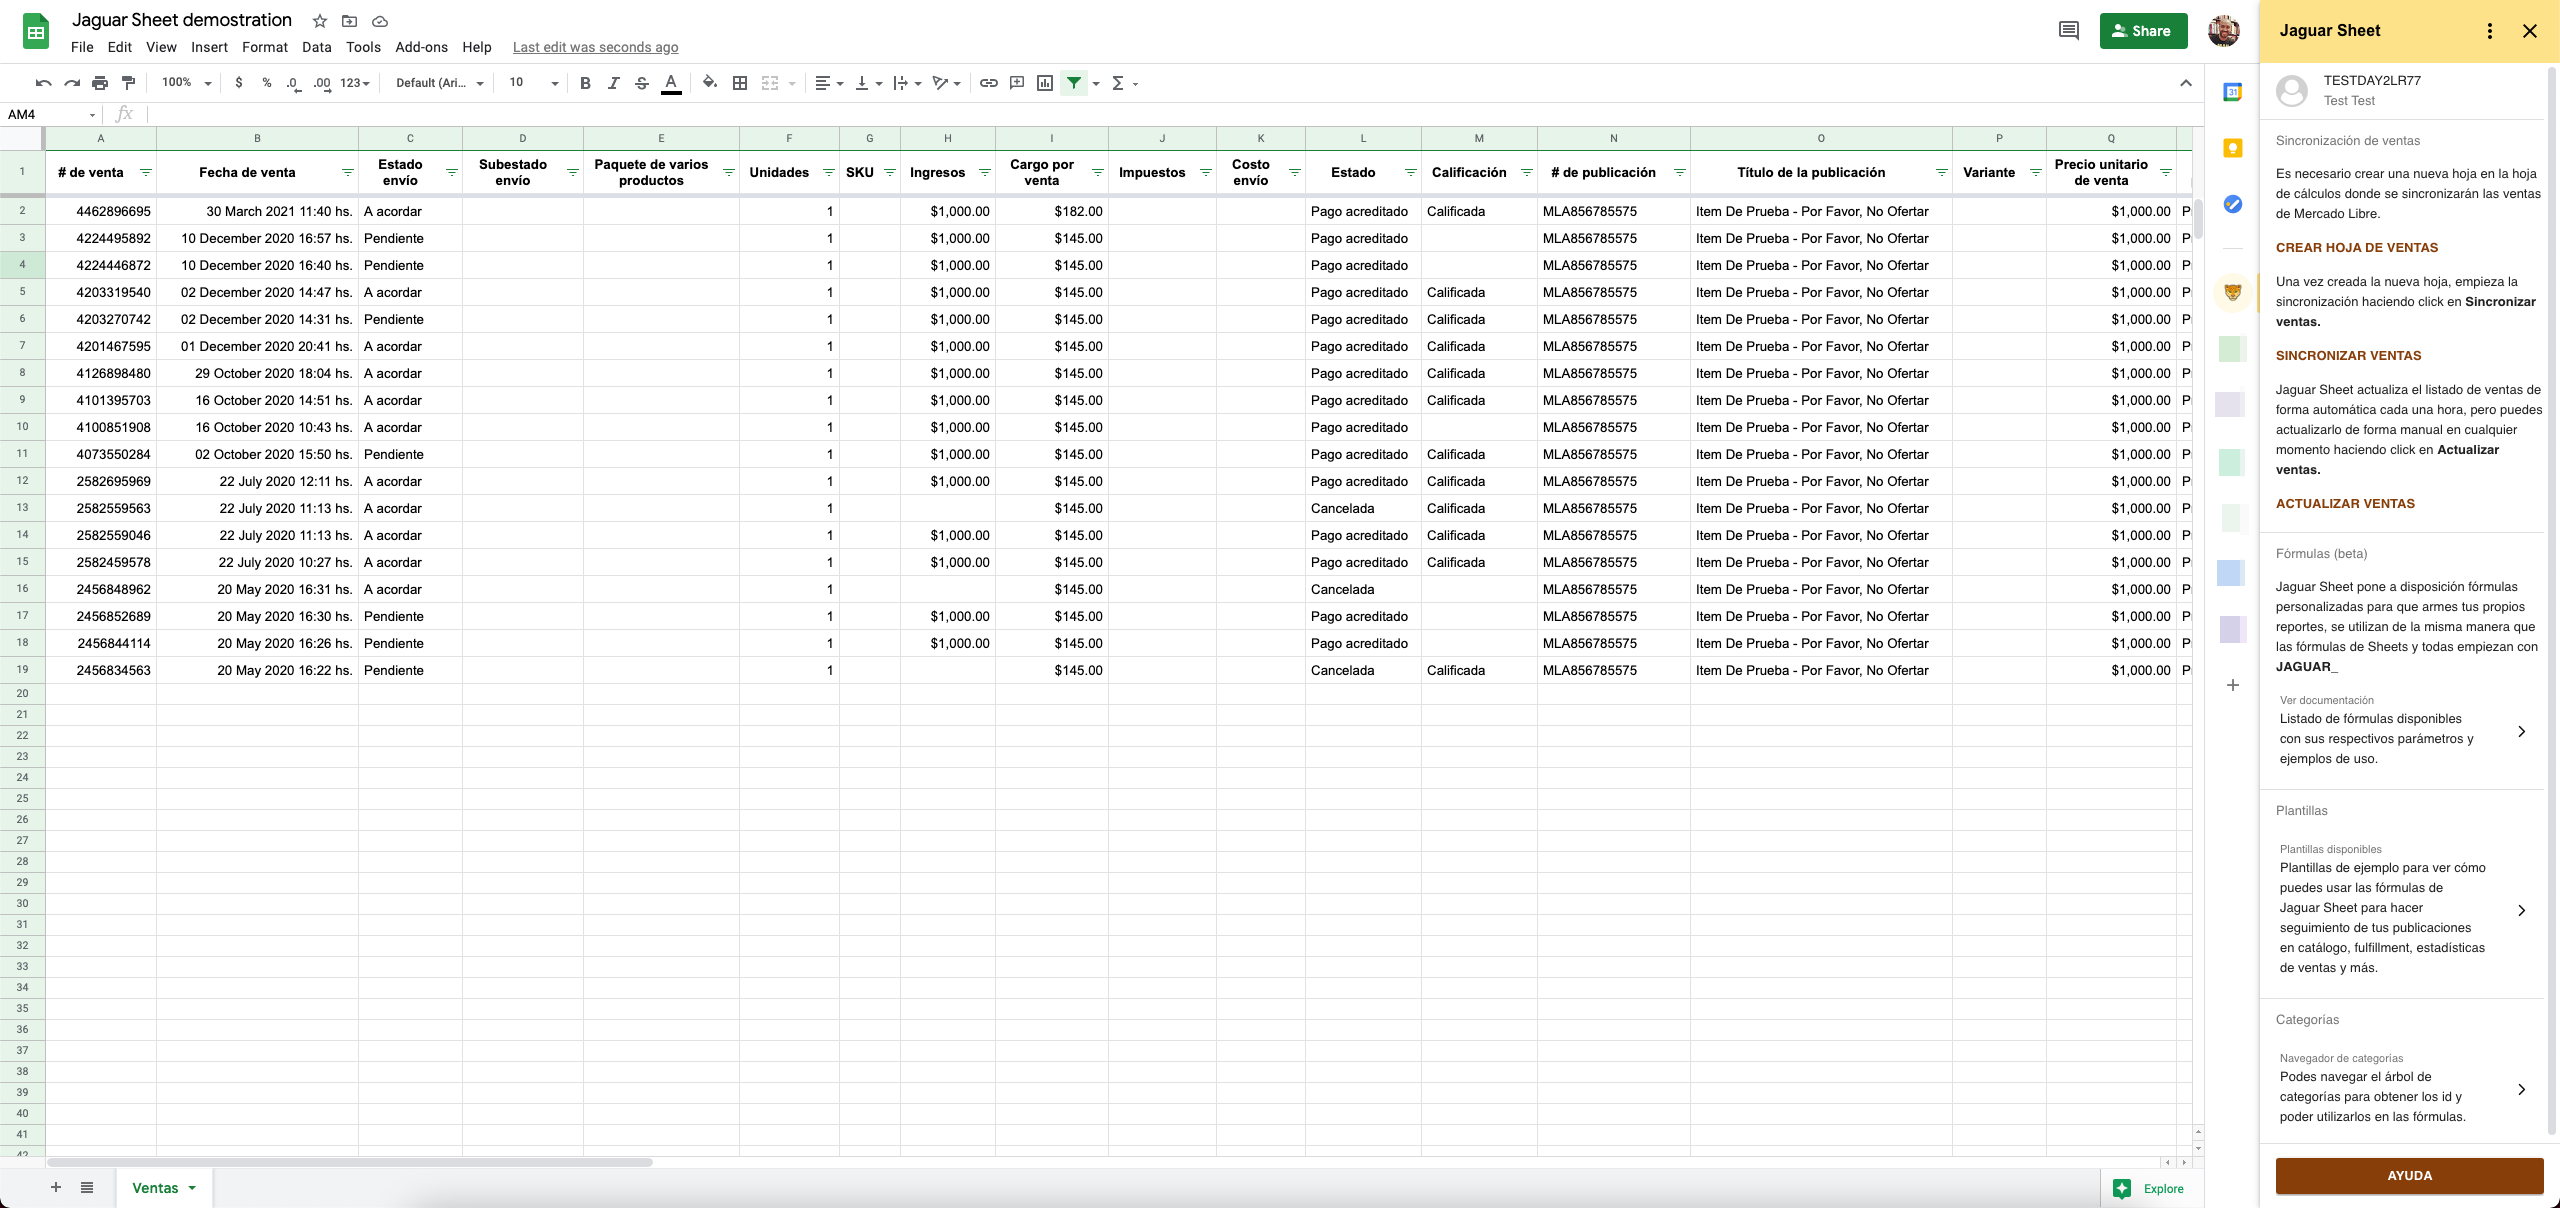2560x1208 pixels.
Task: Open the Add-ons menu
Action: pos(421,47)
